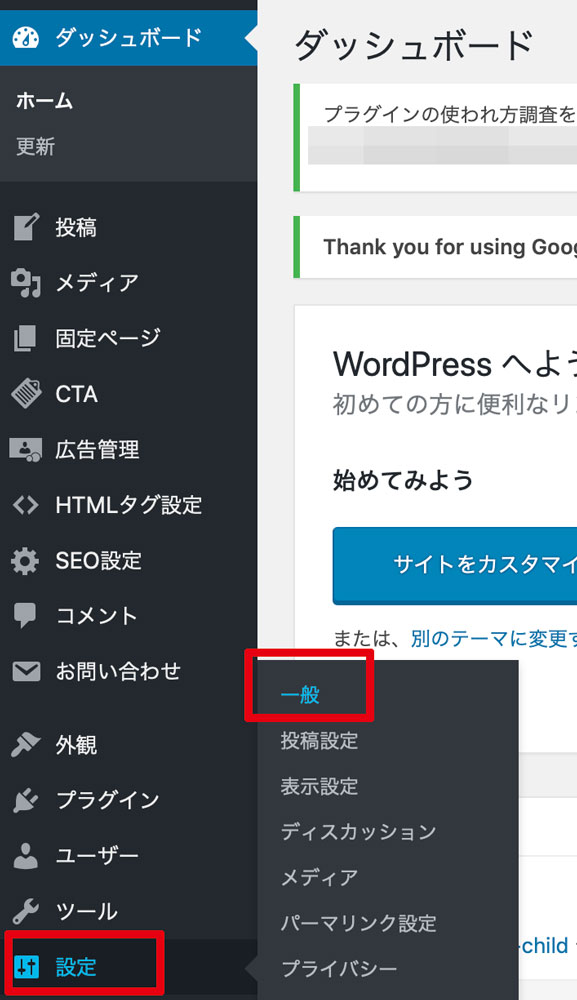Click the お問い合わせ envelope icon
The height and width of the screenshot is (1000, 577).
(26, 672)
